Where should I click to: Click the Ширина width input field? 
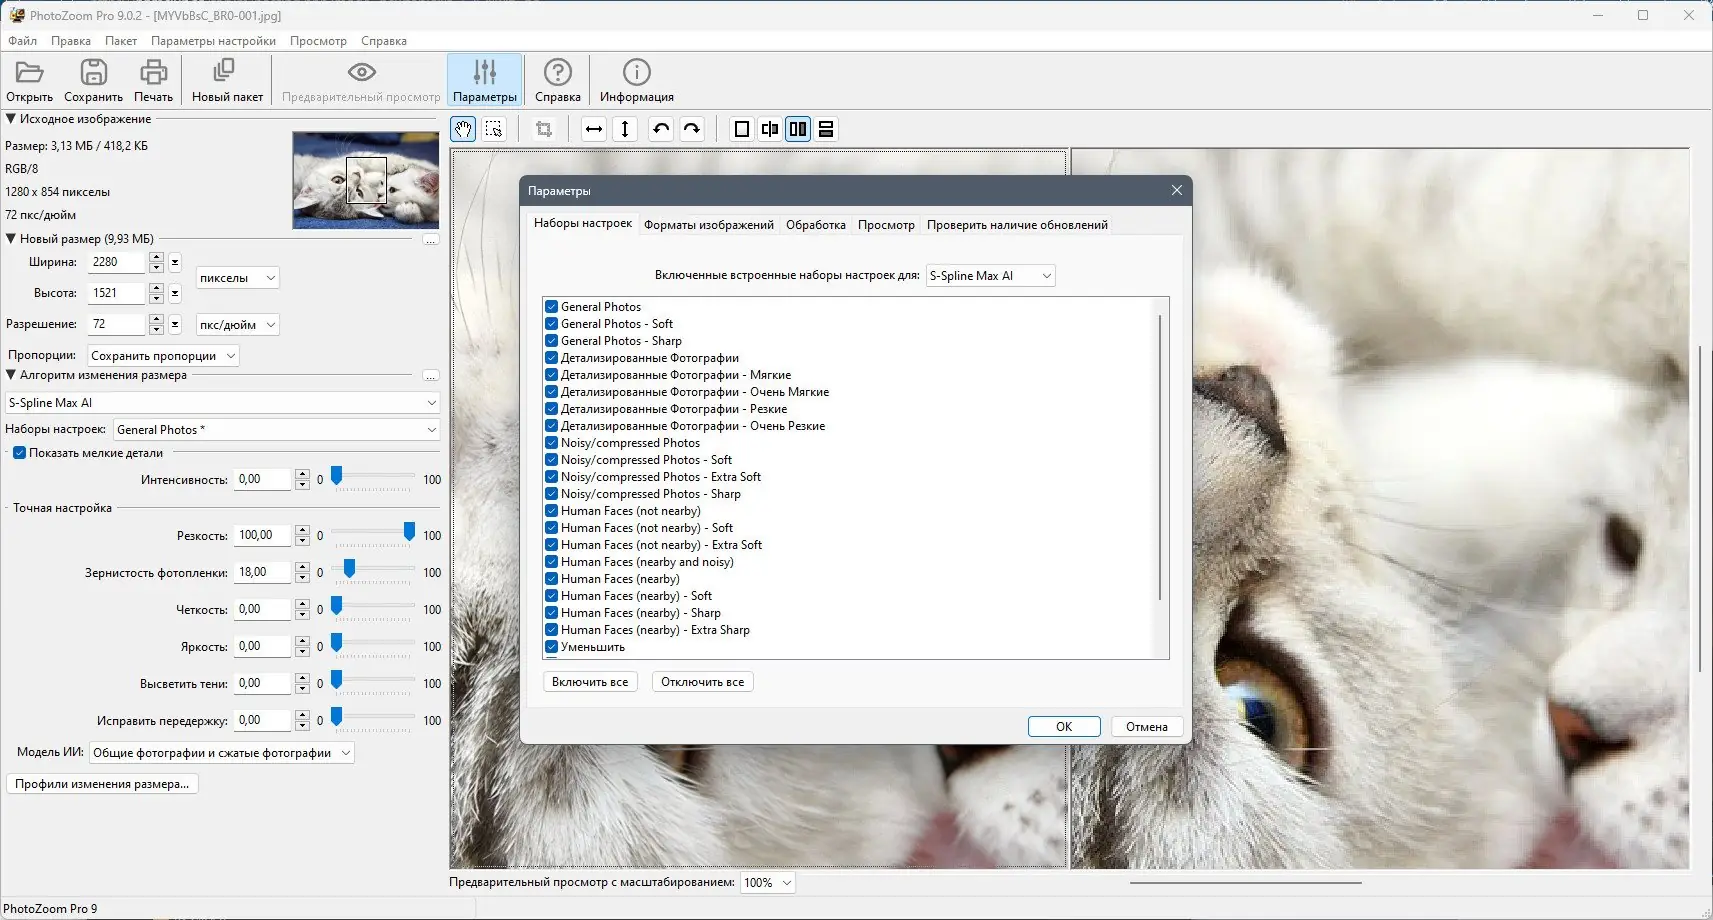coord(117,262)
